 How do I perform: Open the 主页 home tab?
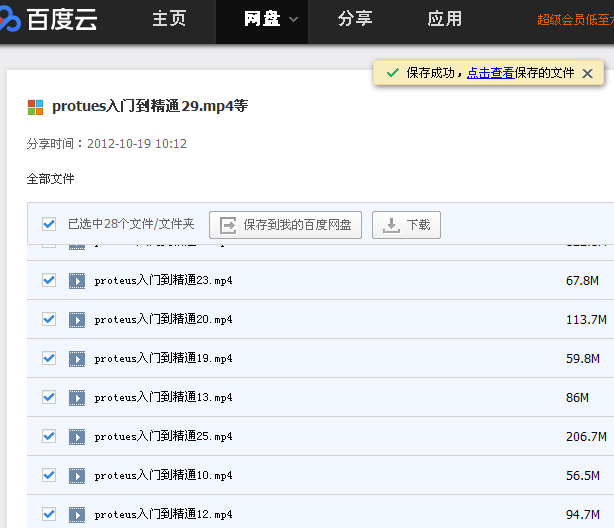coord(169,19)
